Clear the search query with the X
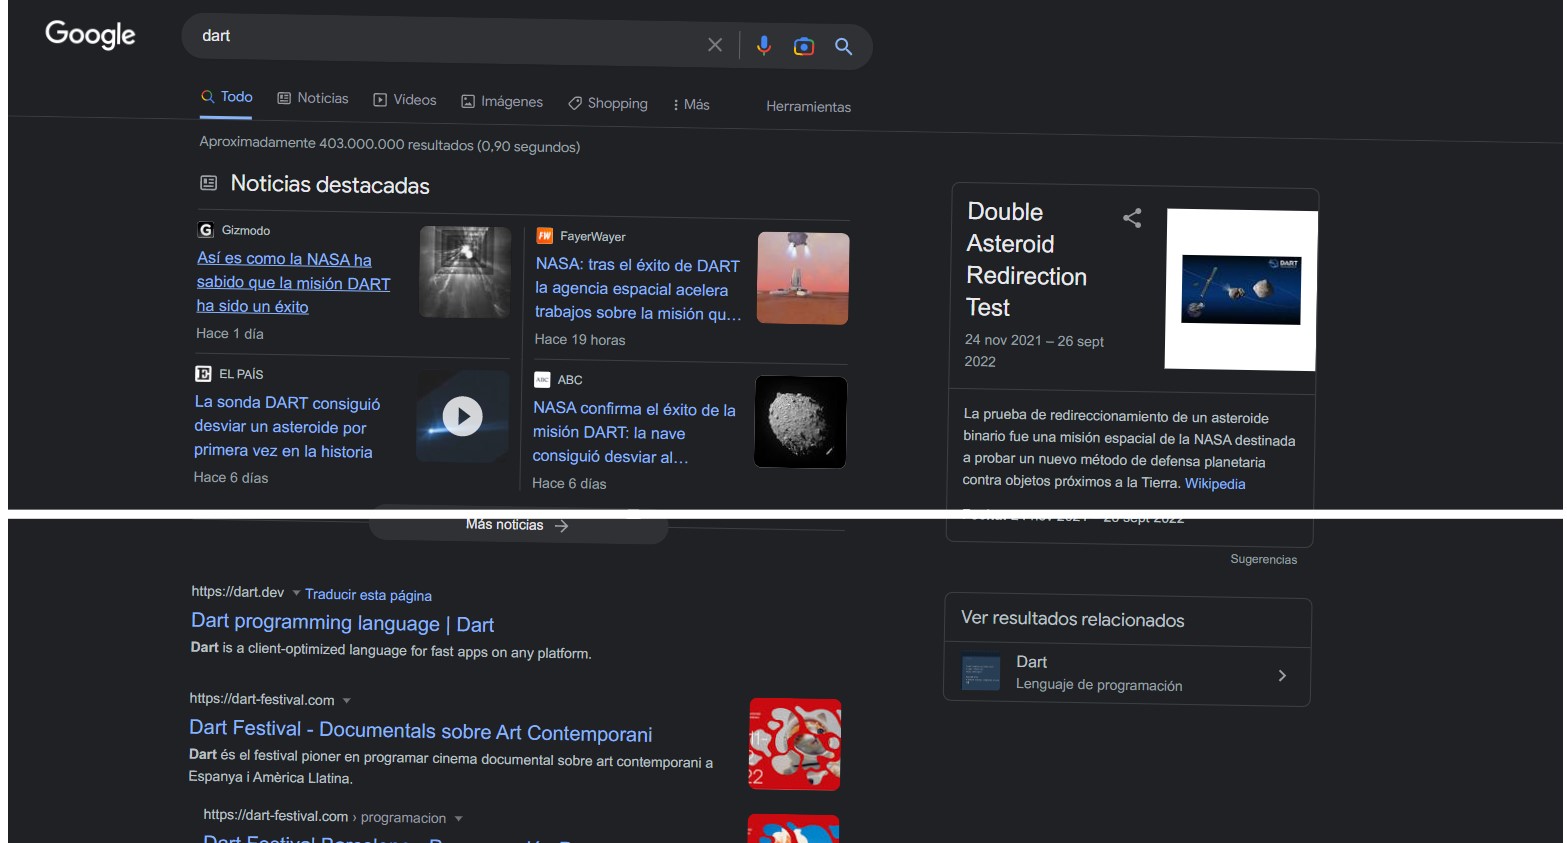 (715, 44)
